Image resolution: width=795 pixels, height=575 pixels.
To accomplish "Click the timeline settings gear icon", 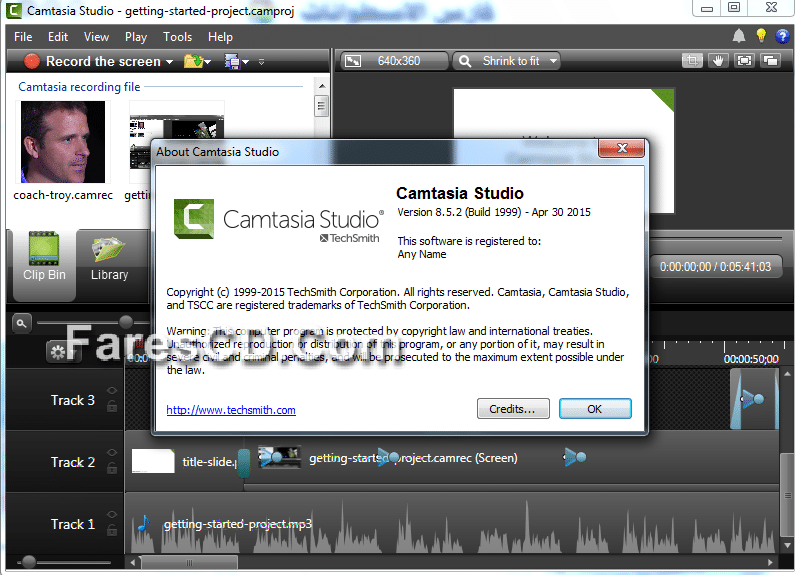I will coord(58,352).
